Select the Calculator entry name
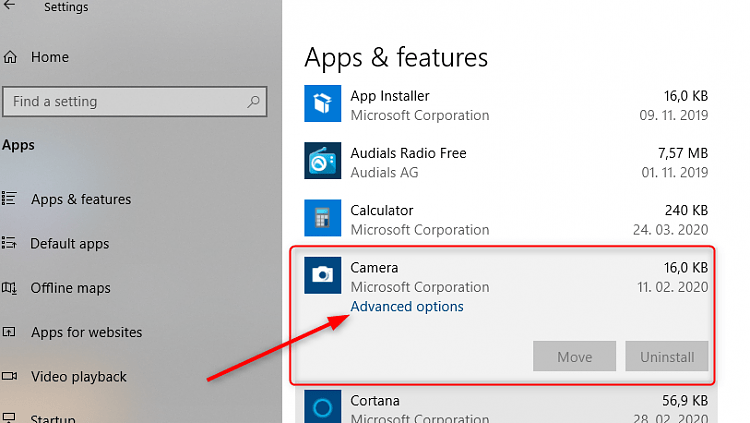This screenshot has height=423, width=750. [x=382, y=211]
